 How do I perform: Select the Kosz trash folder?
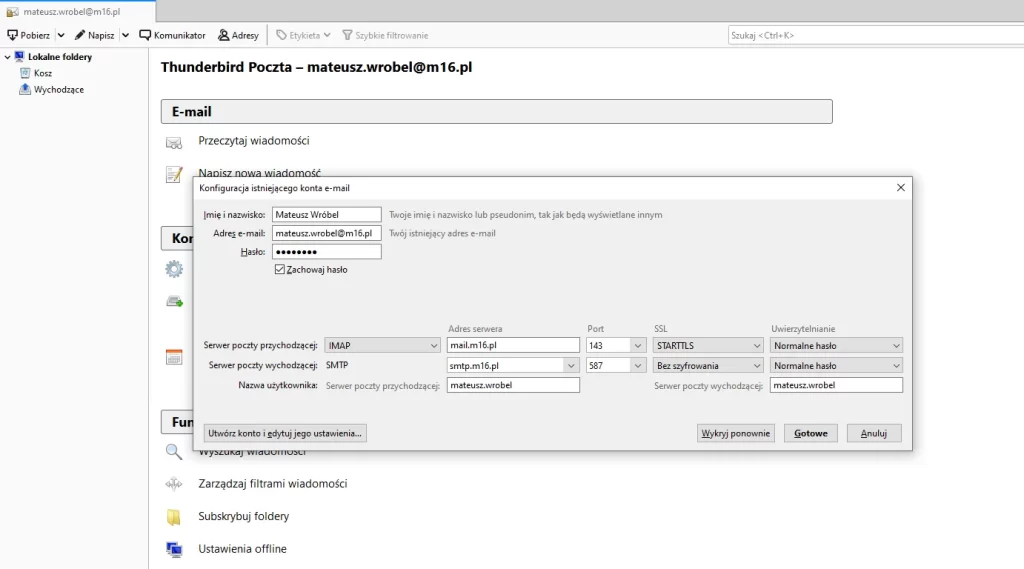click(43, 73)
